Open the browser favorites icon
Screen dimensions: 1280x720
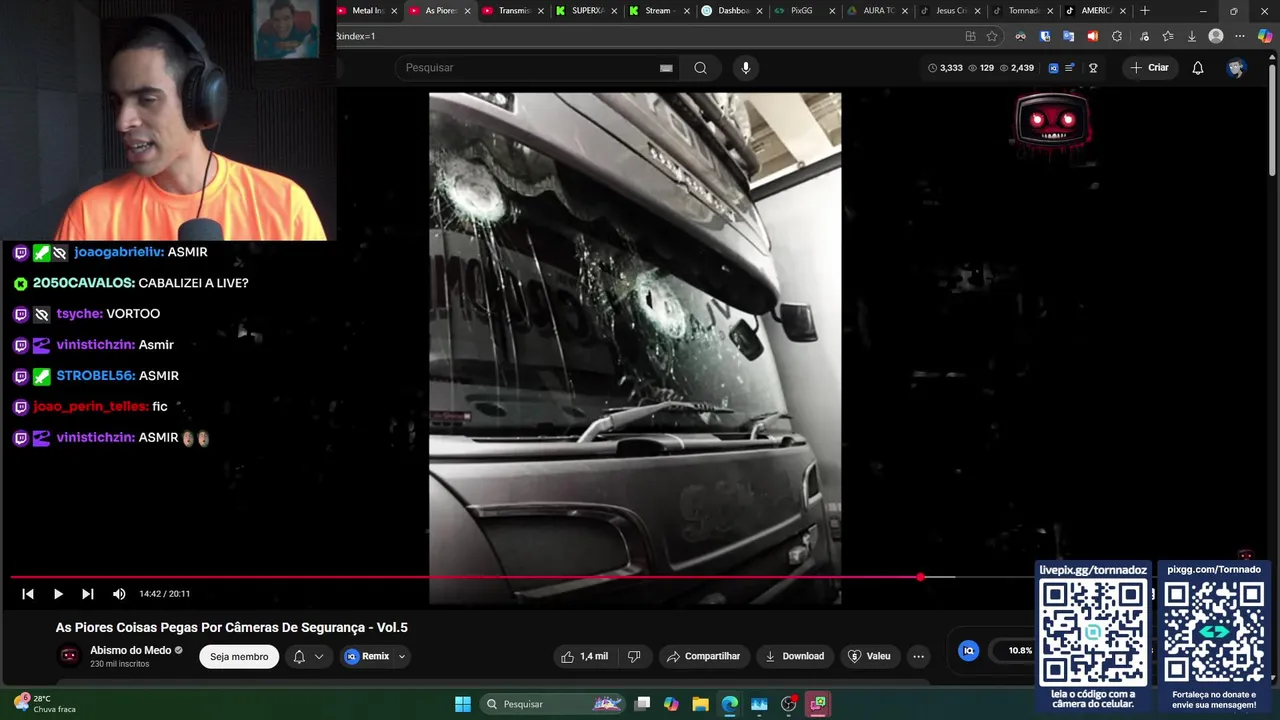pyautogui.click(x=1168, y=36)
